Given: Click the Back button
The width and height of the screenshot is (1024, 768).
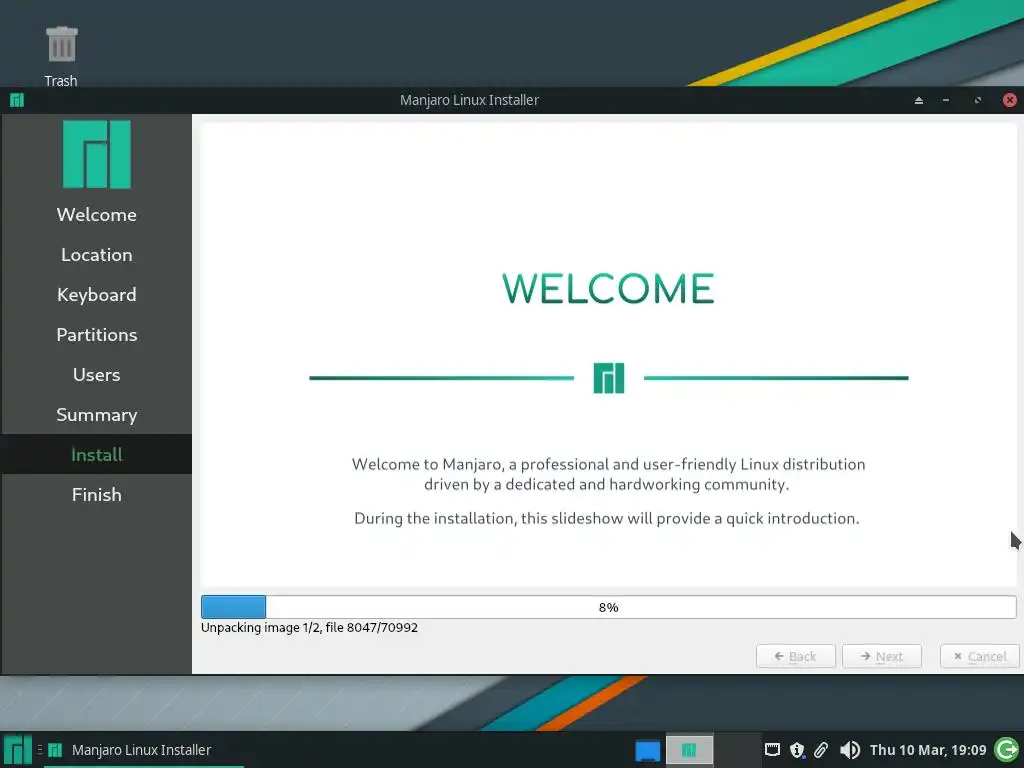Looking at the screenshot, I should tap(795, 656).
